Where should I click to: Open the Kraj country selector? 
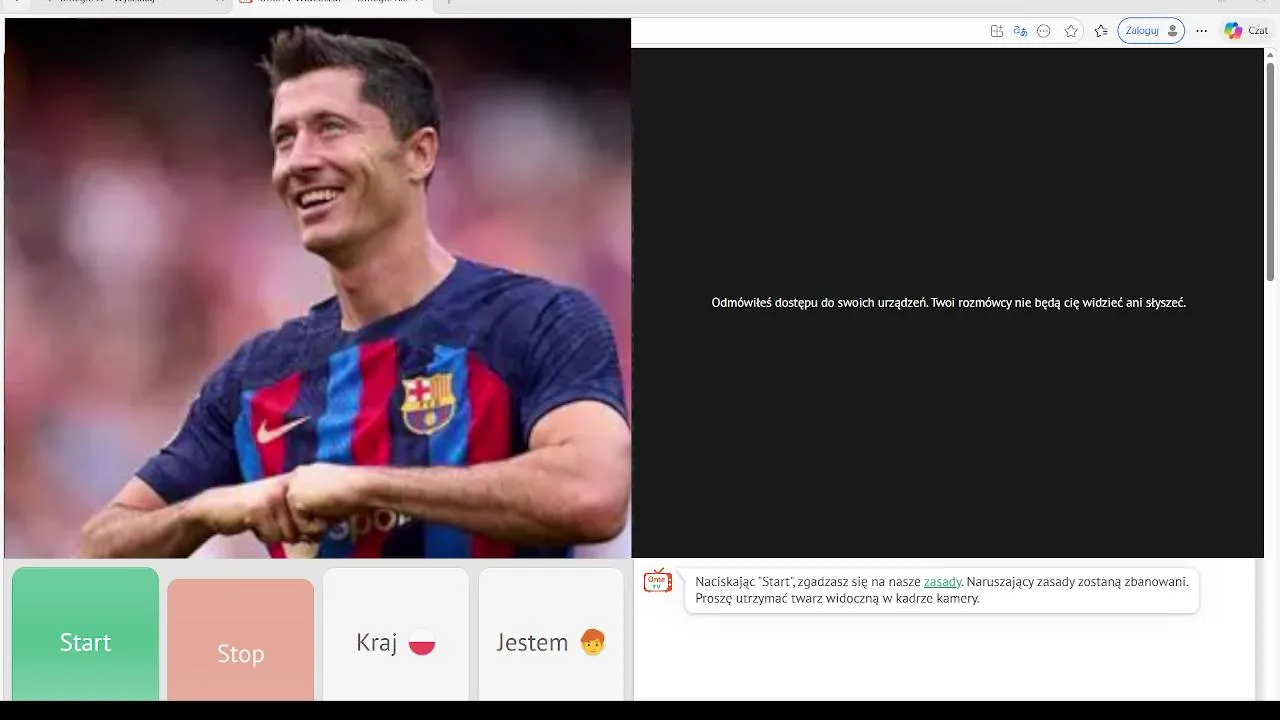coord(396,634)
